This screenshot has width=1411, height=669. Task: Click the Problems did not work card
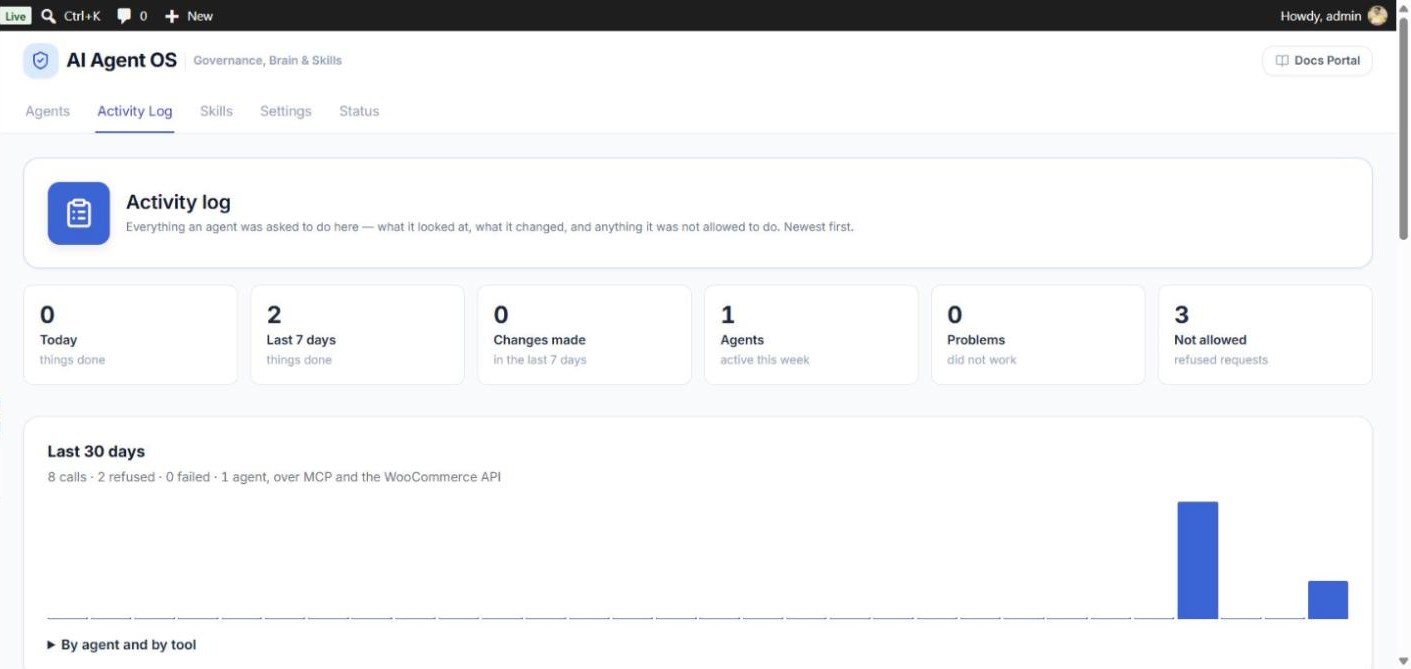click(1038, 335)
